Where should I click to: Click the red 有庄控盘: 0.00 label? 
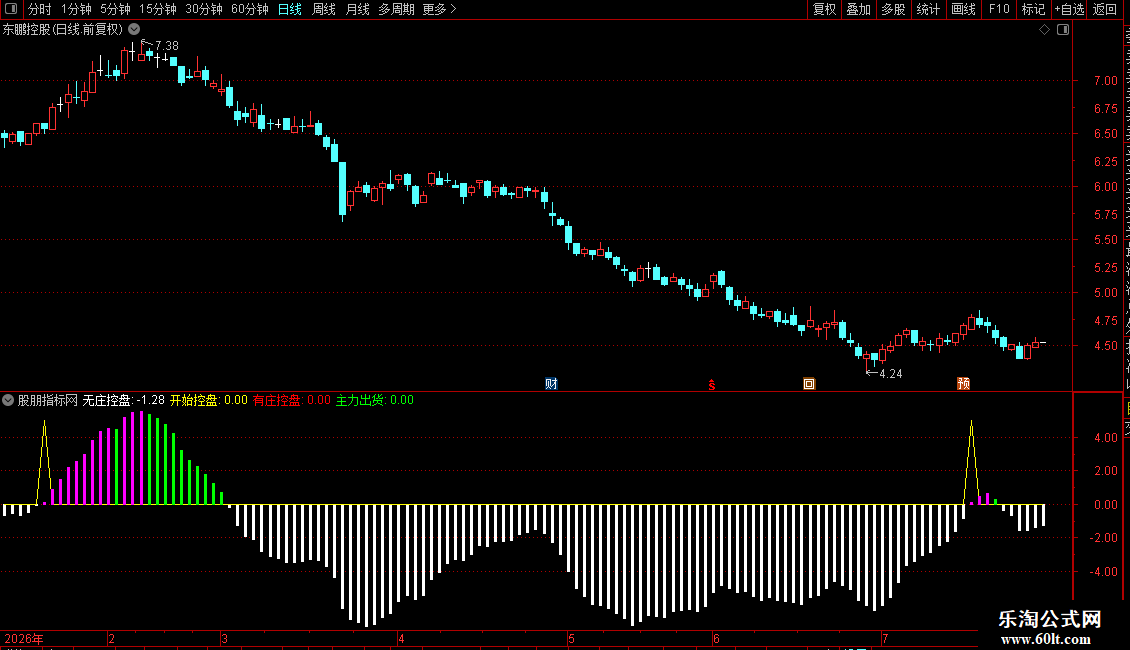[292, 400]
